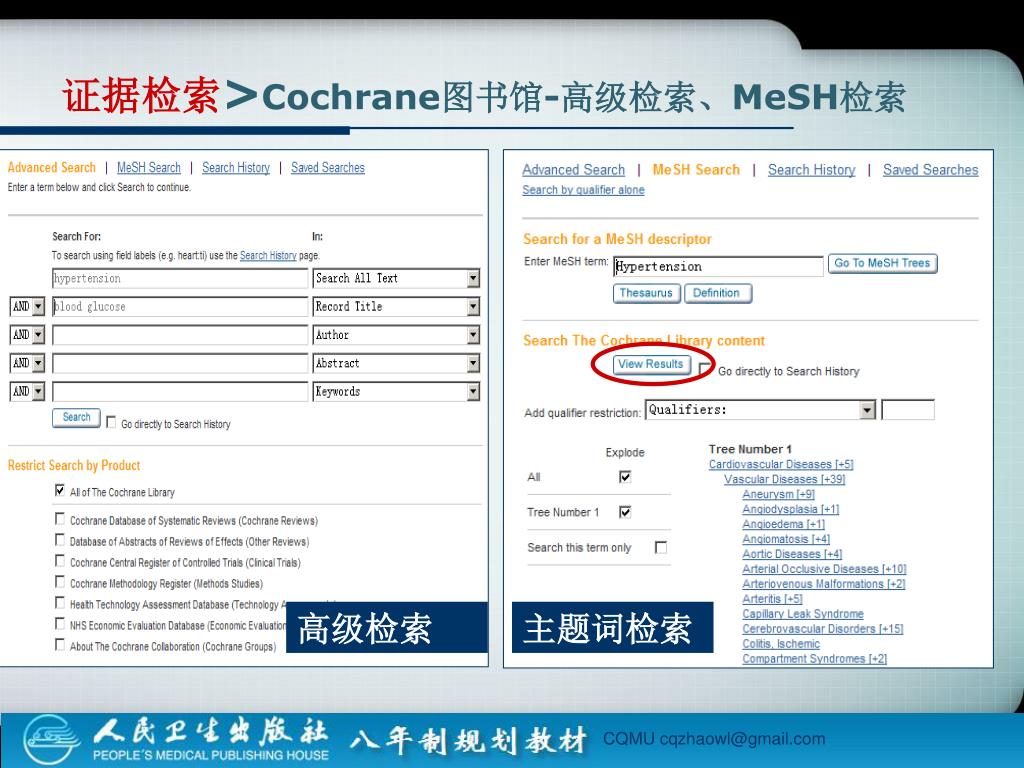Click the empty search field beside Author
Viewport: 1024px width, 768px height.
click(x=180, y=335)
